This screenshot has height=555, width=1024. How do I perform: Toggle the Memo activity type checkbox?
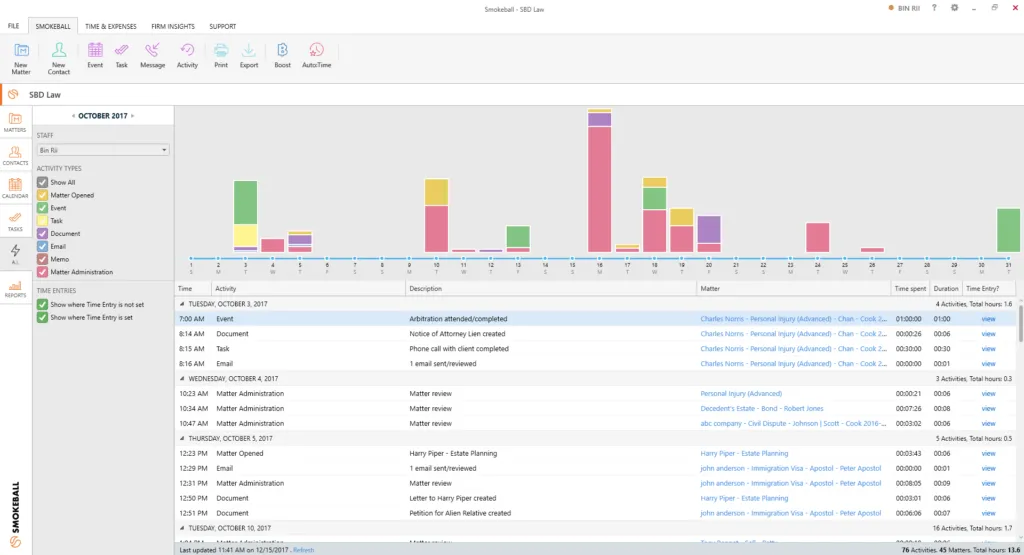pyautogui.click(x=42, y=259)
